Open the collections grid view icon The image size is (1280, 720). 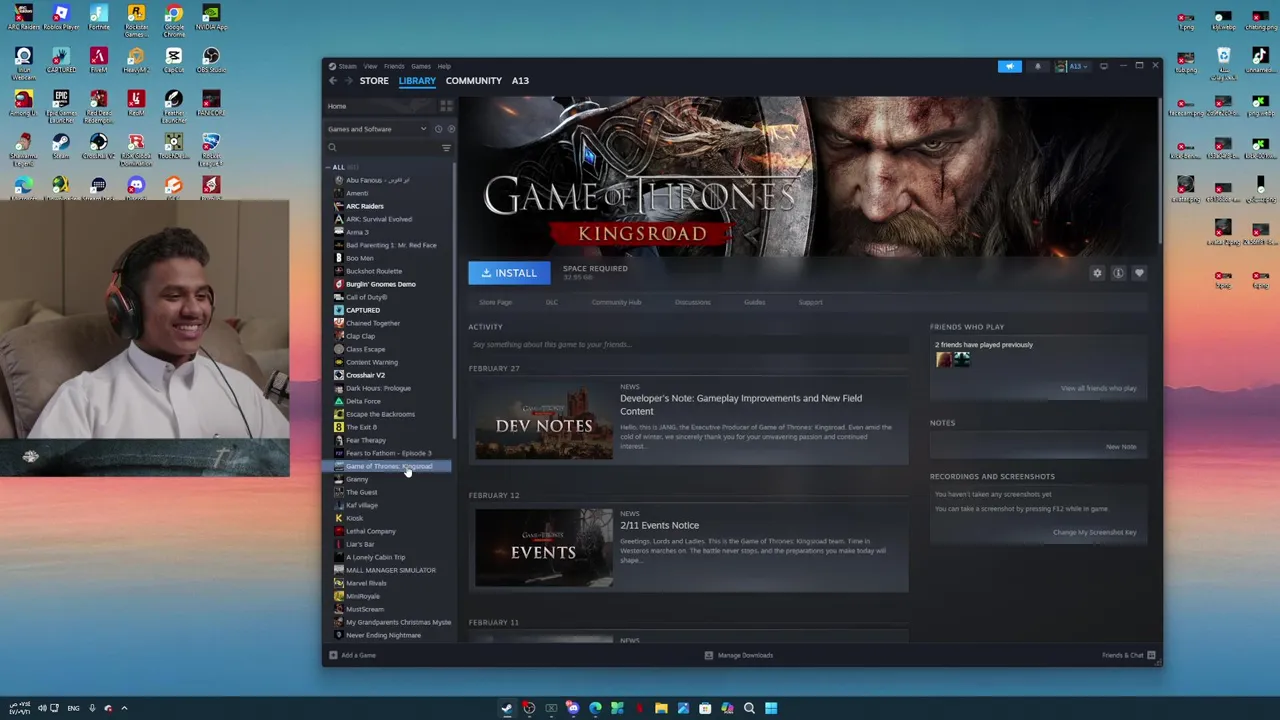click(446, 106)
